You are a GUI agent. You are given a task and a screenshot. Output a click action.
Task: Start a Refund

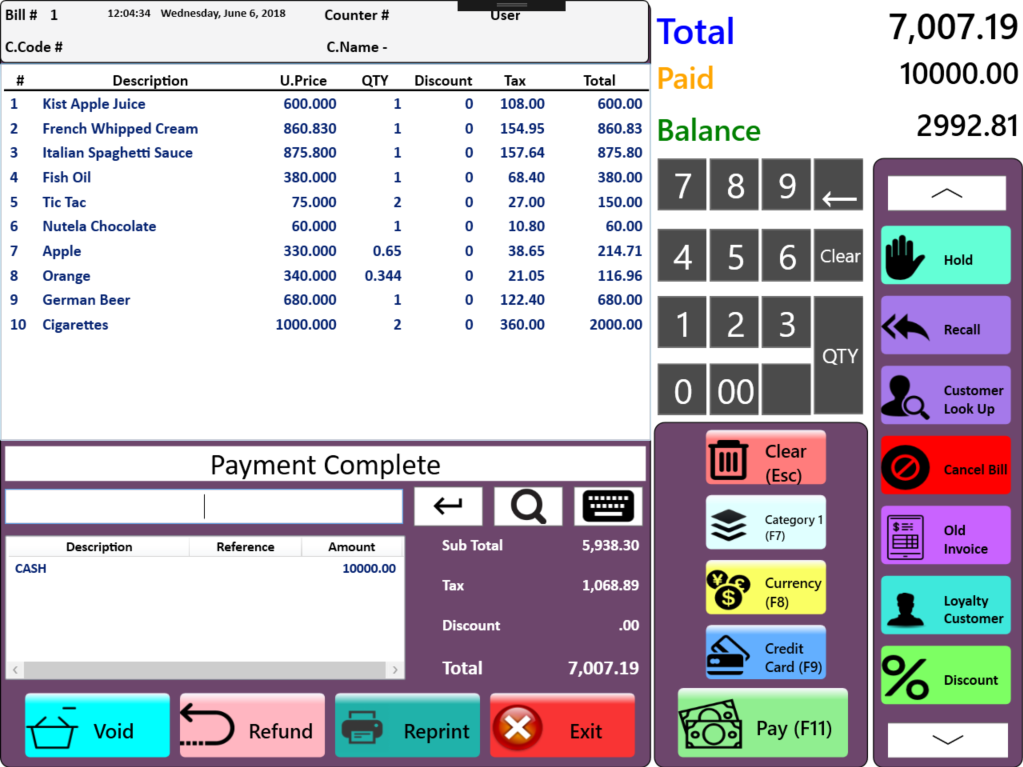coord(252,725)
